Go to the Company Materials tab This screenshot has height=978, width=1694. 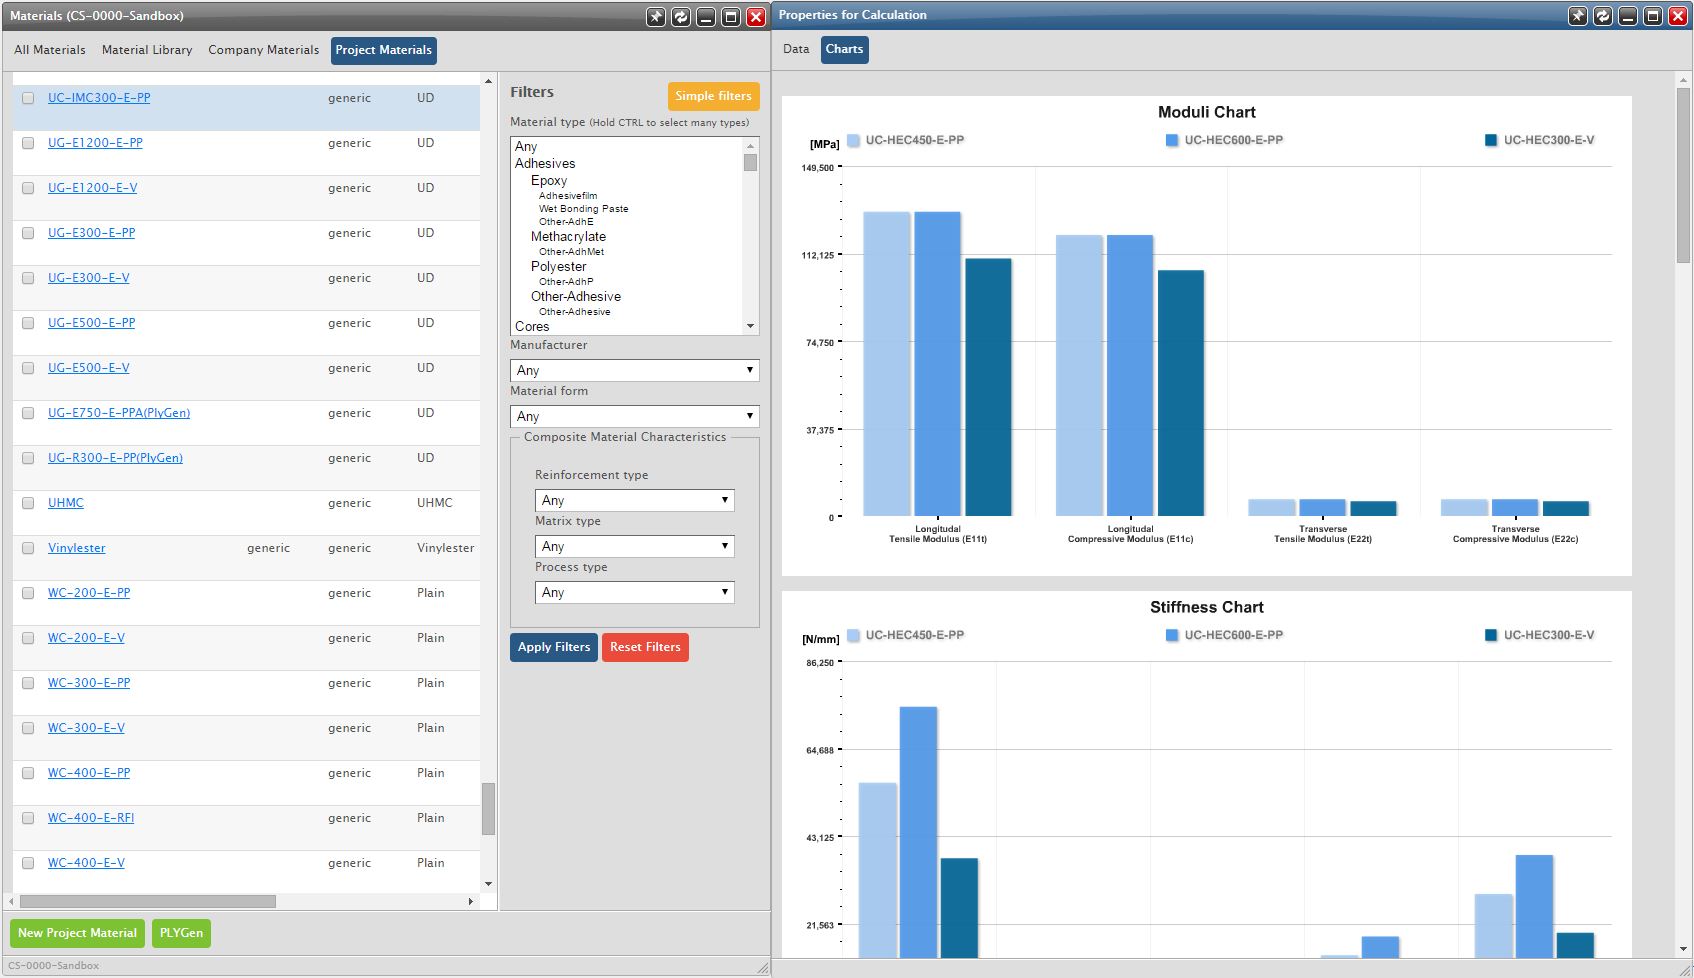point(264,50)
